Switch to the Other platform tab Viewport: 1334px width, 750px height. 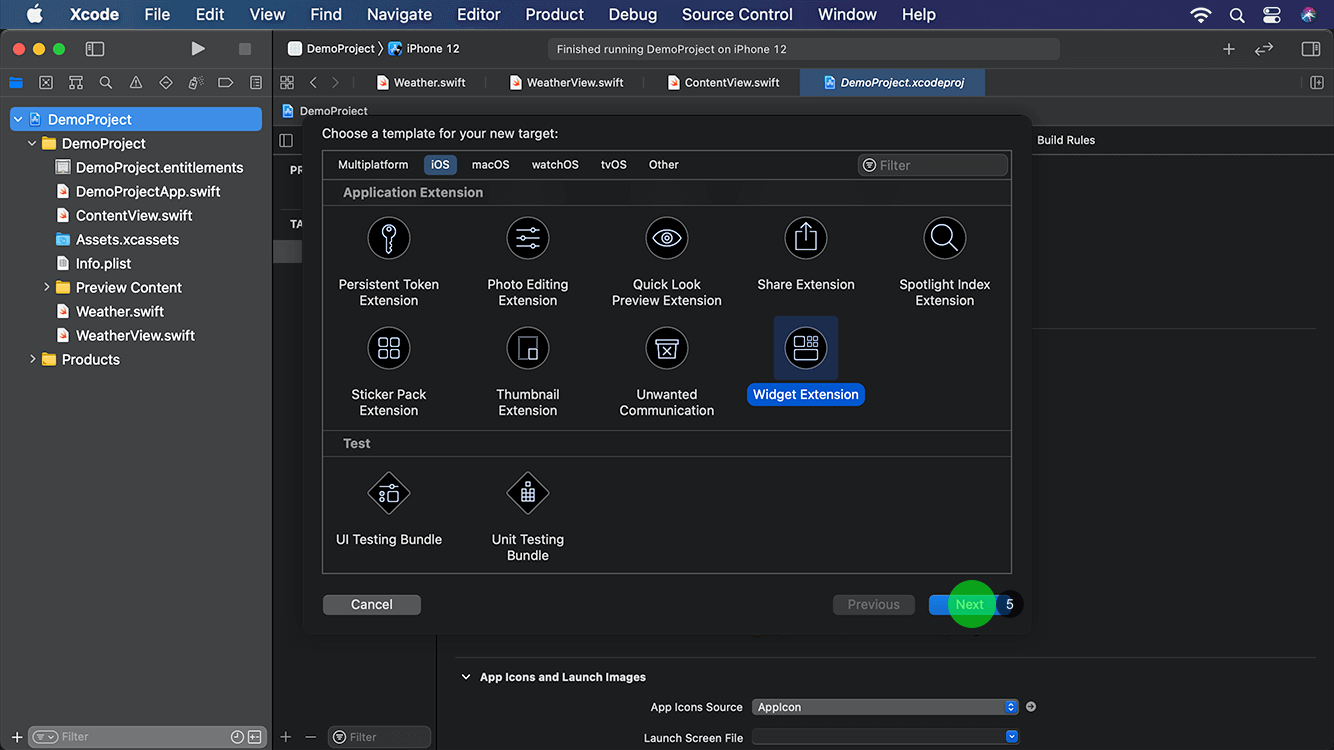point(664,165)
